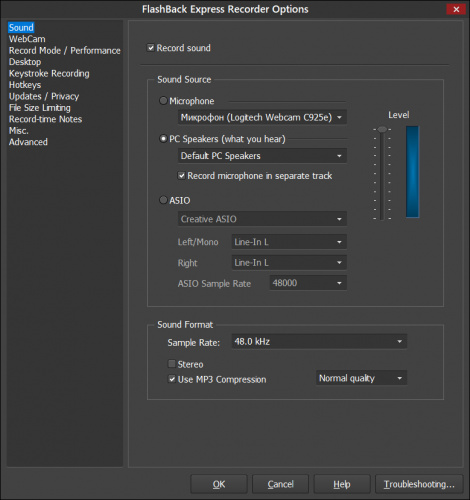The width and height of the screenshot is (470, 500).
Task: Go to Record Mode / Performance section
Action: (65, 50)
